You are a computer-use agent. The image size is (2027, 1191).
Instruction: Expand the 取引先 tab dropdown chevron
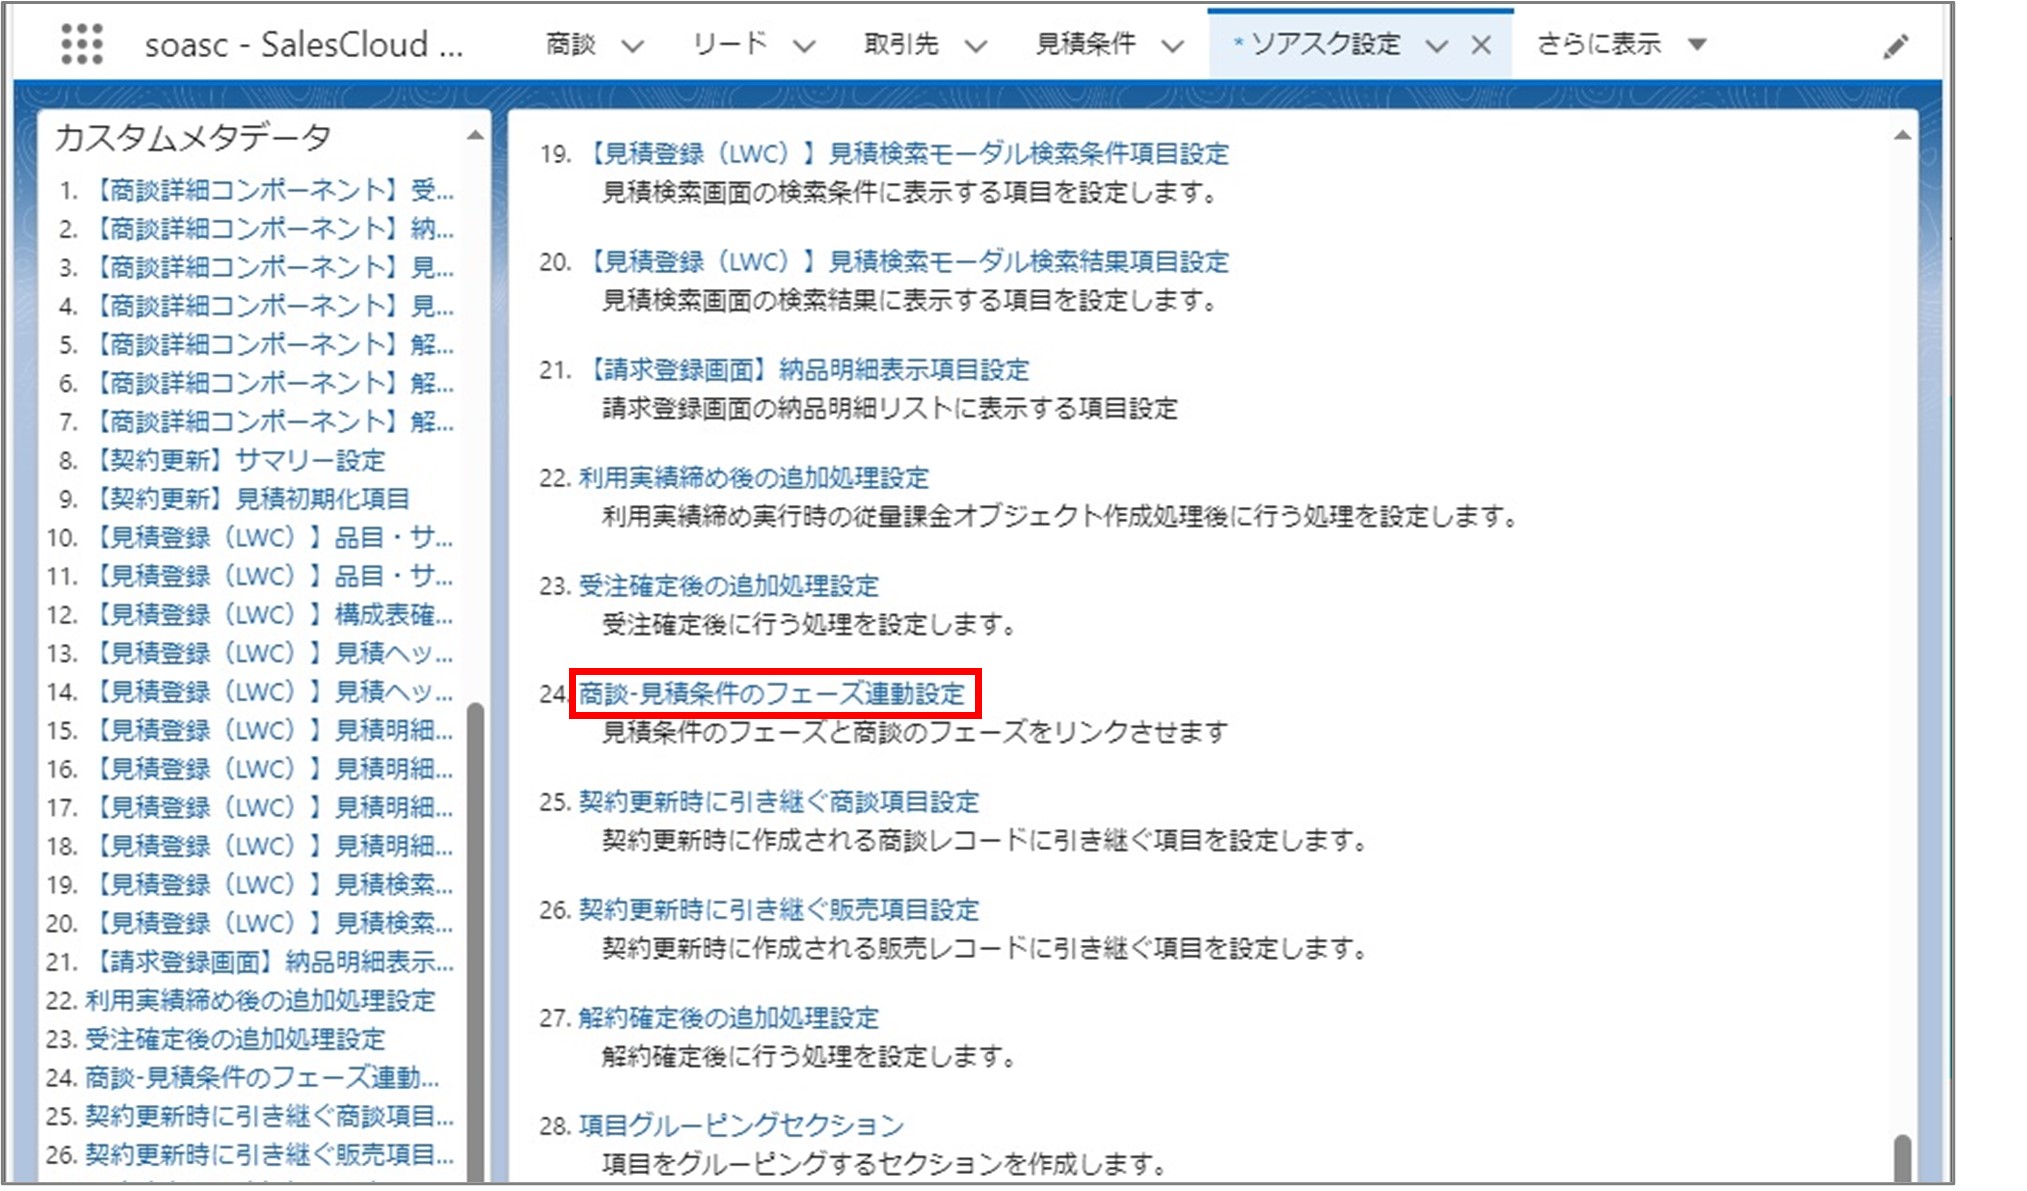point(976,46)
